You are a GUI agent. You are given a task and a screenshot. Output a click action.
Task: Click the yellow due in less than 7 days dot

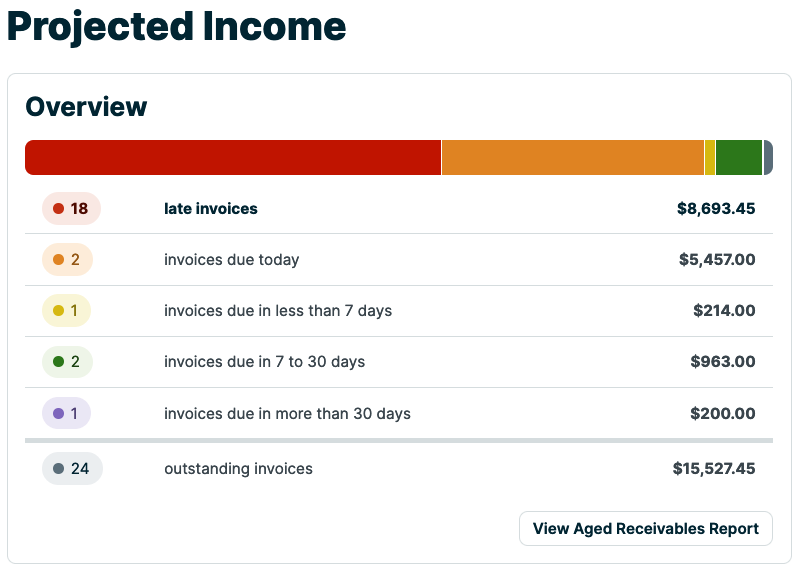(58, 310)
